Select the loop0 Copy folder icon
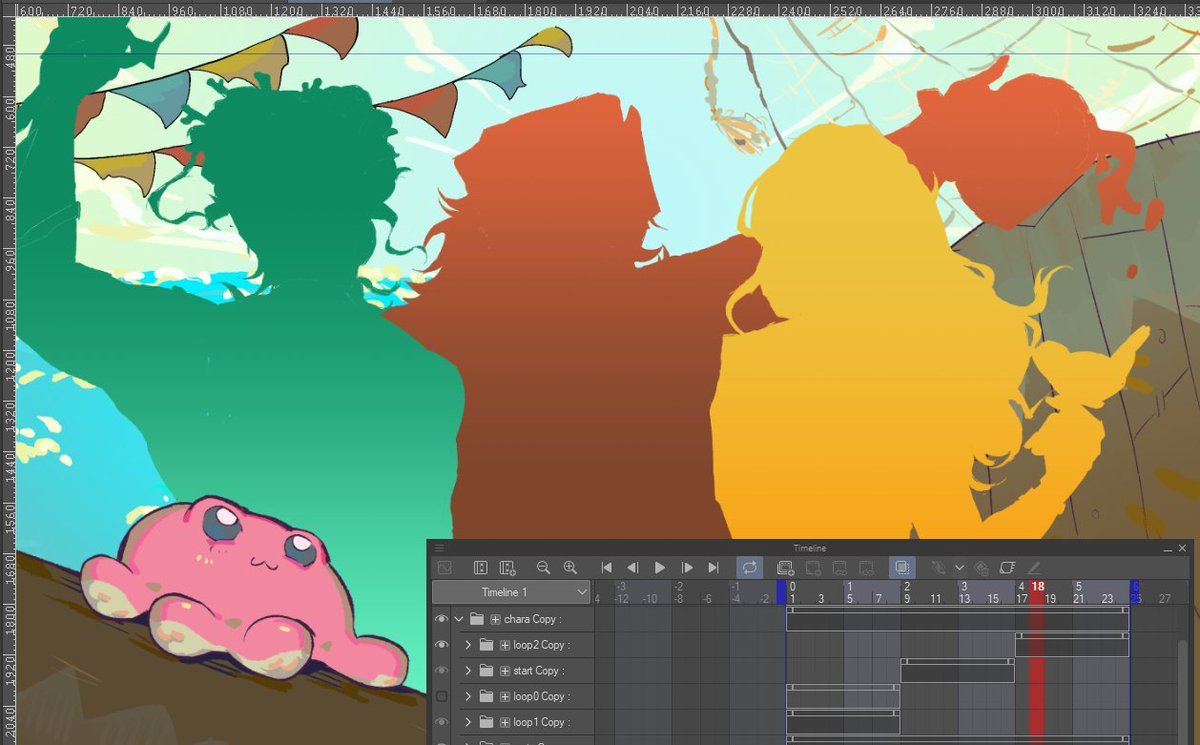Viewport: 1200px width, 745px height. 487,696
